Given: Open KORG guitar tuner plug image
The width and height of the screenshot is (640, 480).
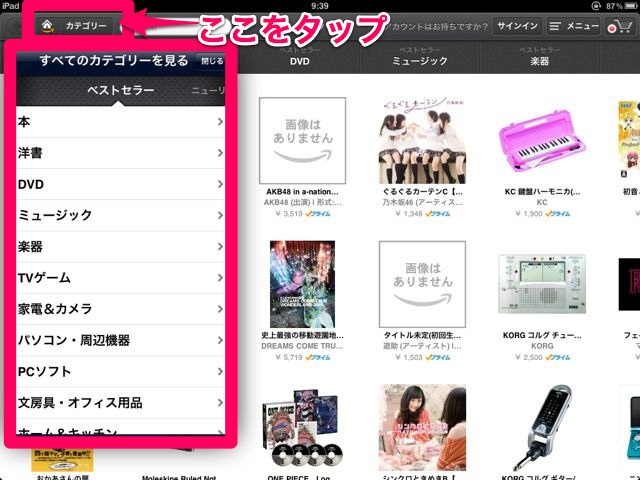Looking at the screenshot, I should click(542, 427).
